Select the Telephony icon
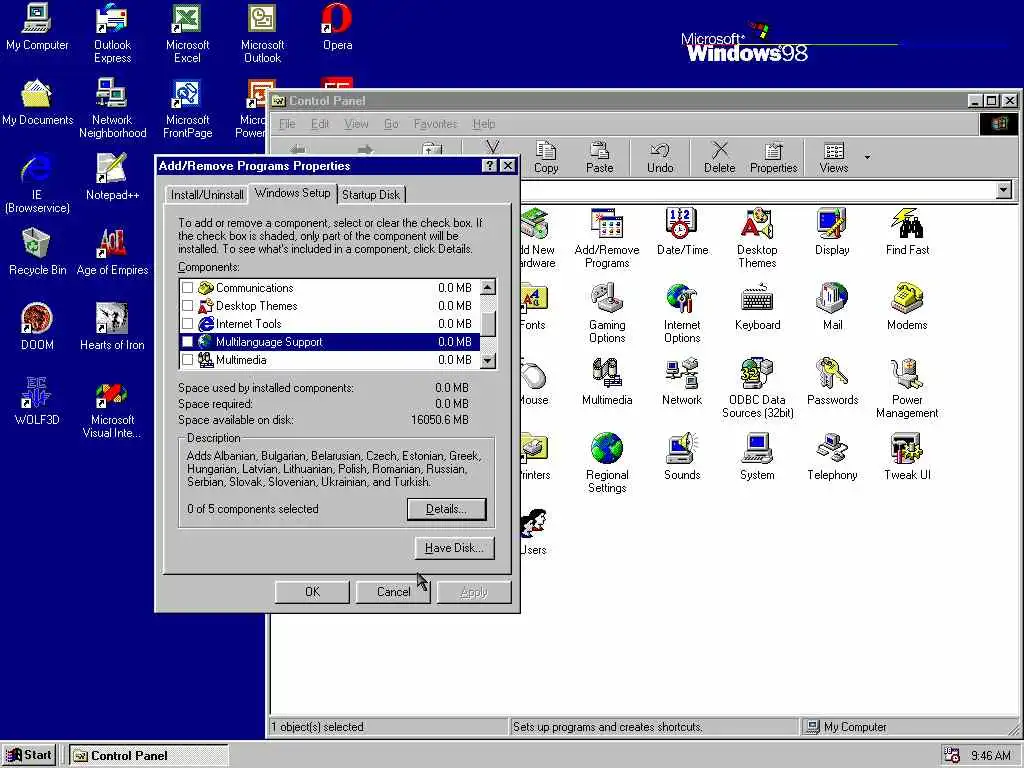The height and width of the screenshot is (768, 1024). coord(832,458)
